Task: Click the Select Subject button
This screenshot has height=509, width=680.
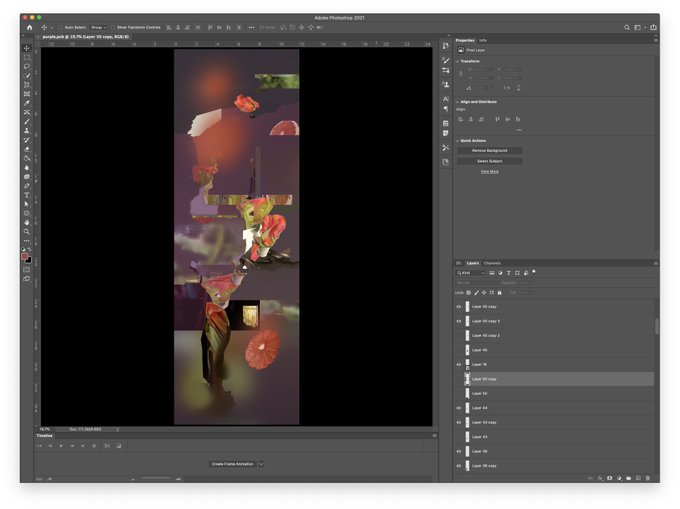Action: 490,161
